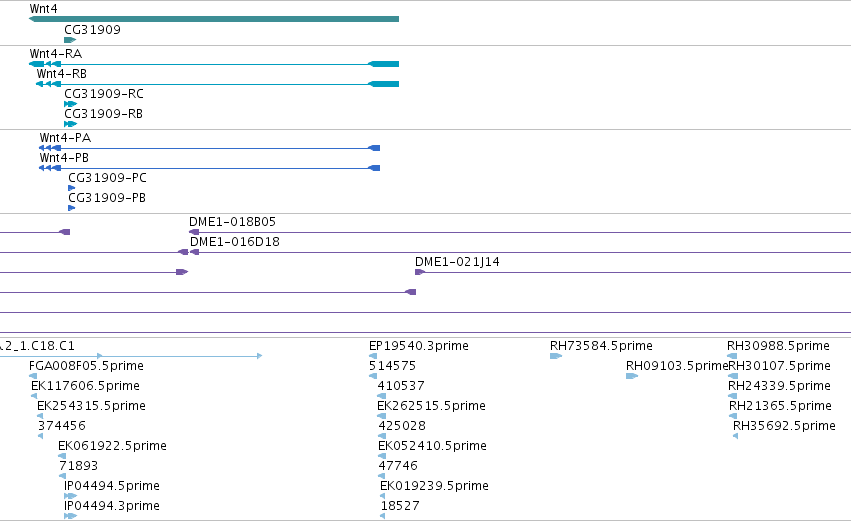This screenshot has width=851, height=521.
Task: Click the EK254315.5prime label
Action: click(x=91, y=406)
